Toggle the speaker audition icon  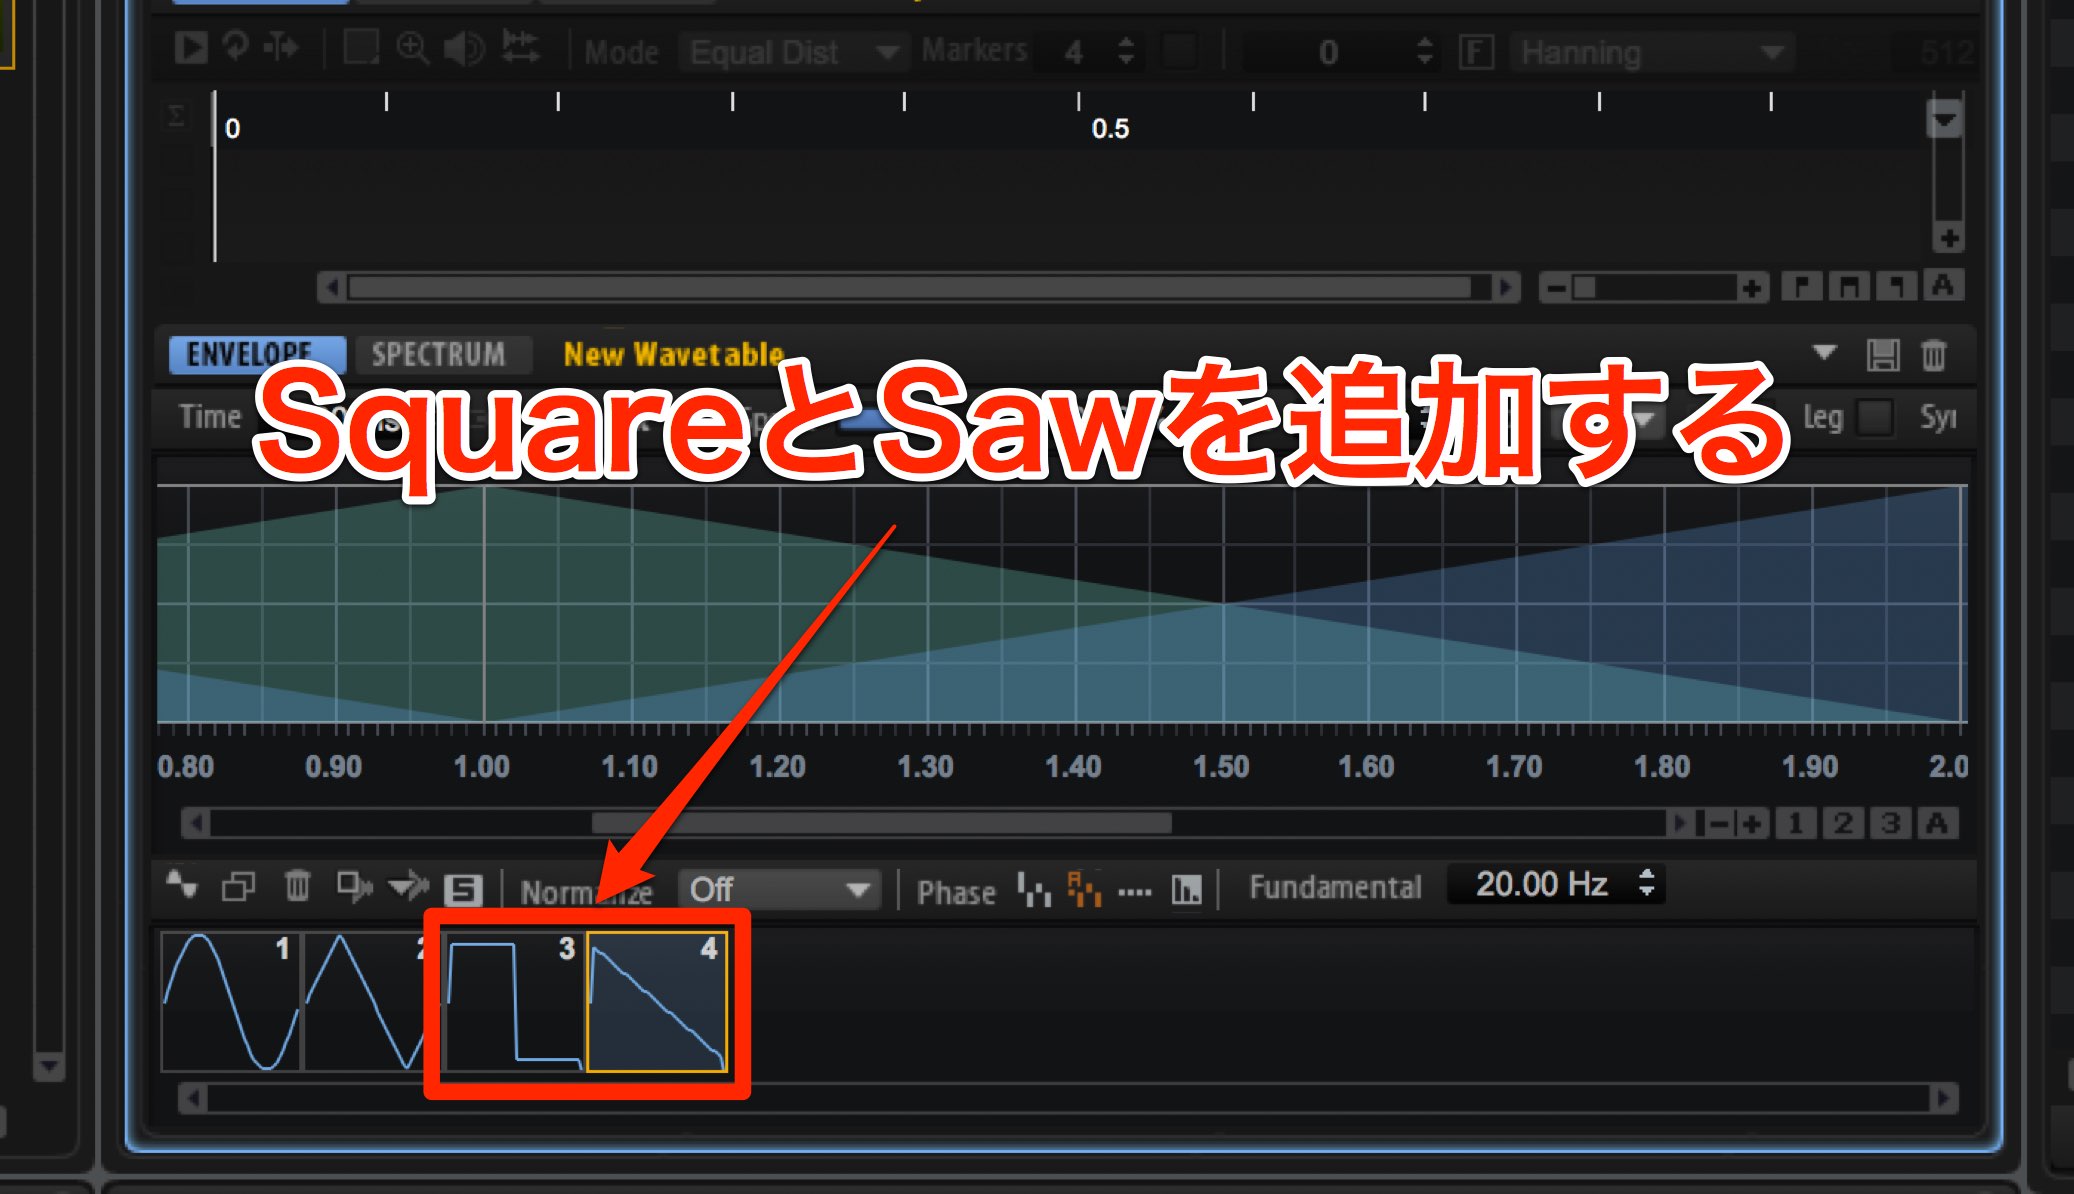coord(464,48)
